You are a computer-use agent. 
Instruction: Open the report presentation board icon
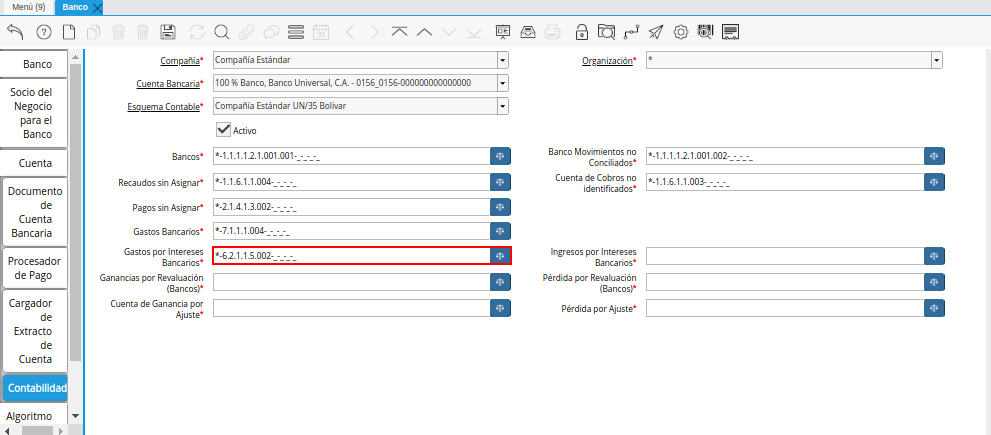coord(503,32)
